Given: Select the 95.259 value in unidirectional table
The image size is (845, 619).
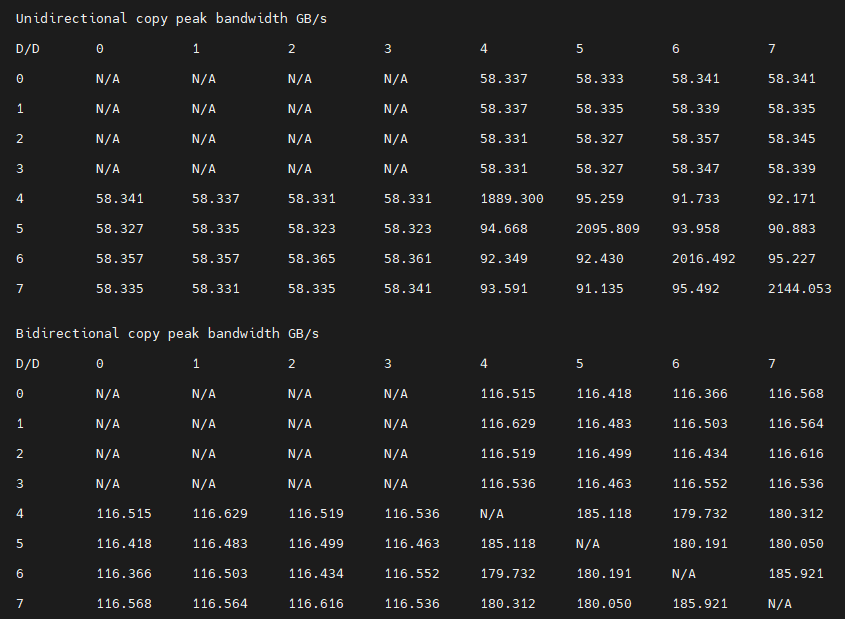Looking at the screenshot, I should click(x=599, y=199).
